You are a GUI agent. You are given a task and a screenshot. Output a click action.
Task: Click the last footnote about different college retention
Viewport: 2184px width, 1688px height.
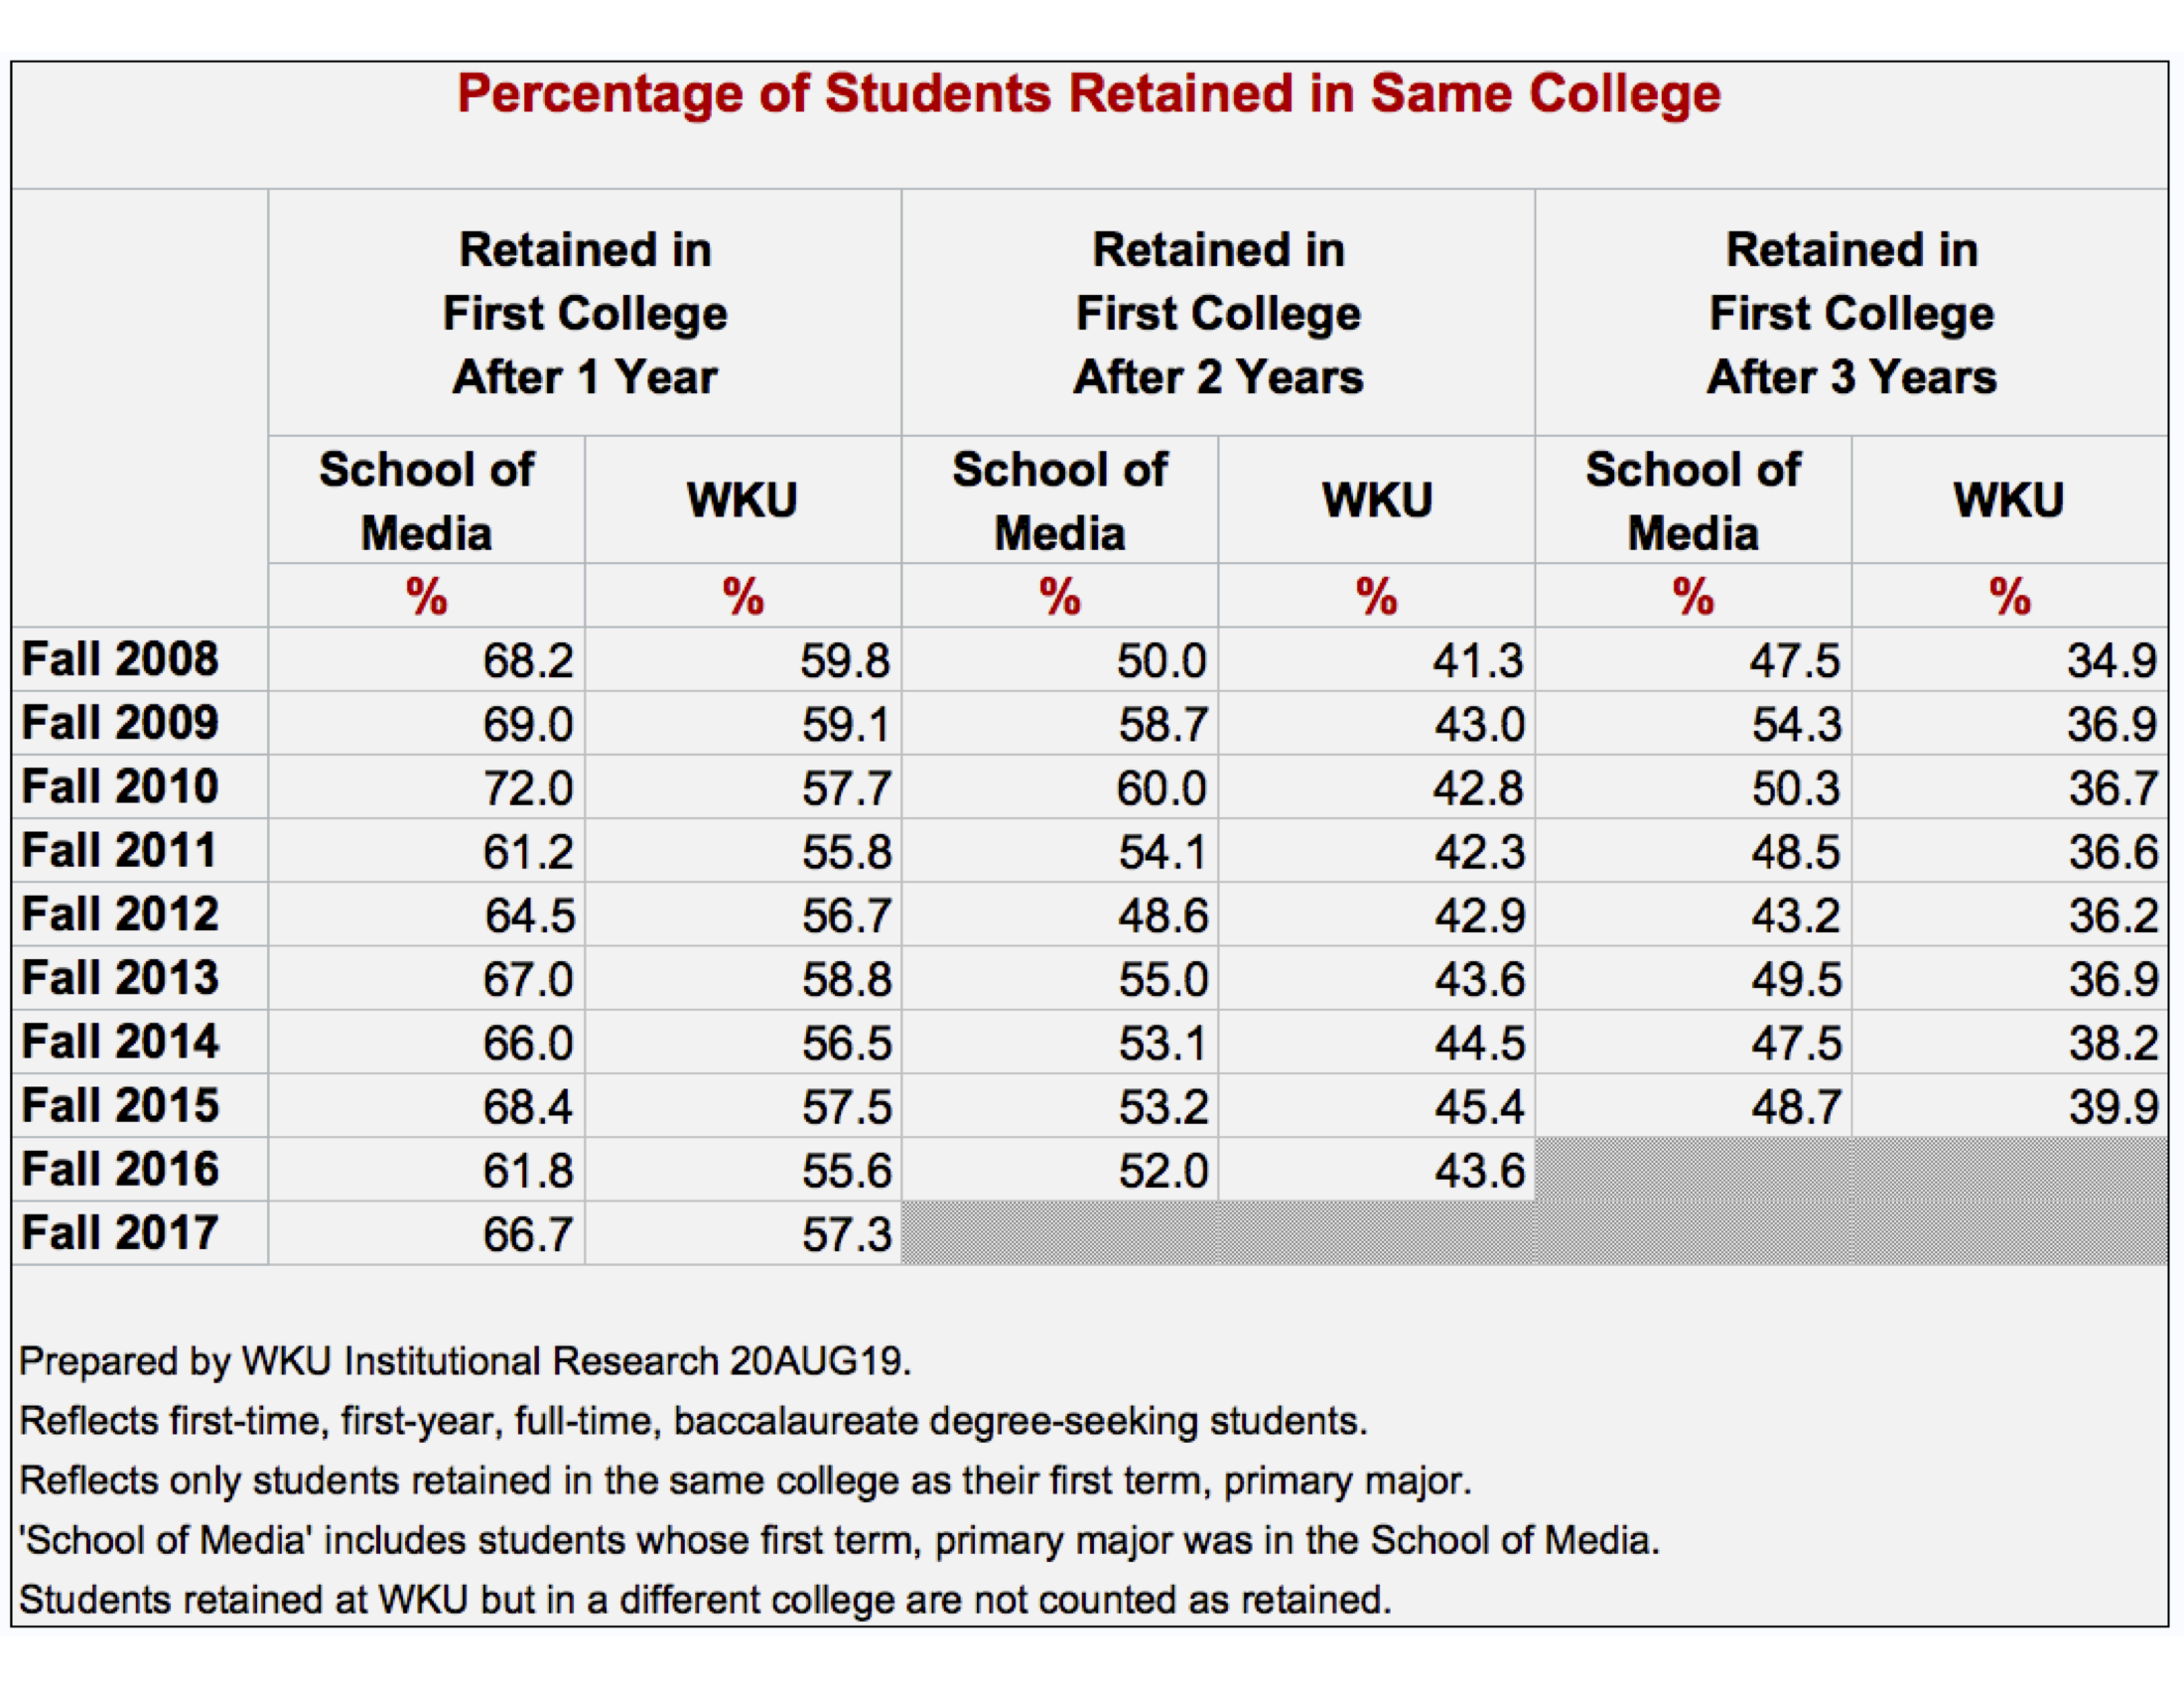click(705, 1600)
